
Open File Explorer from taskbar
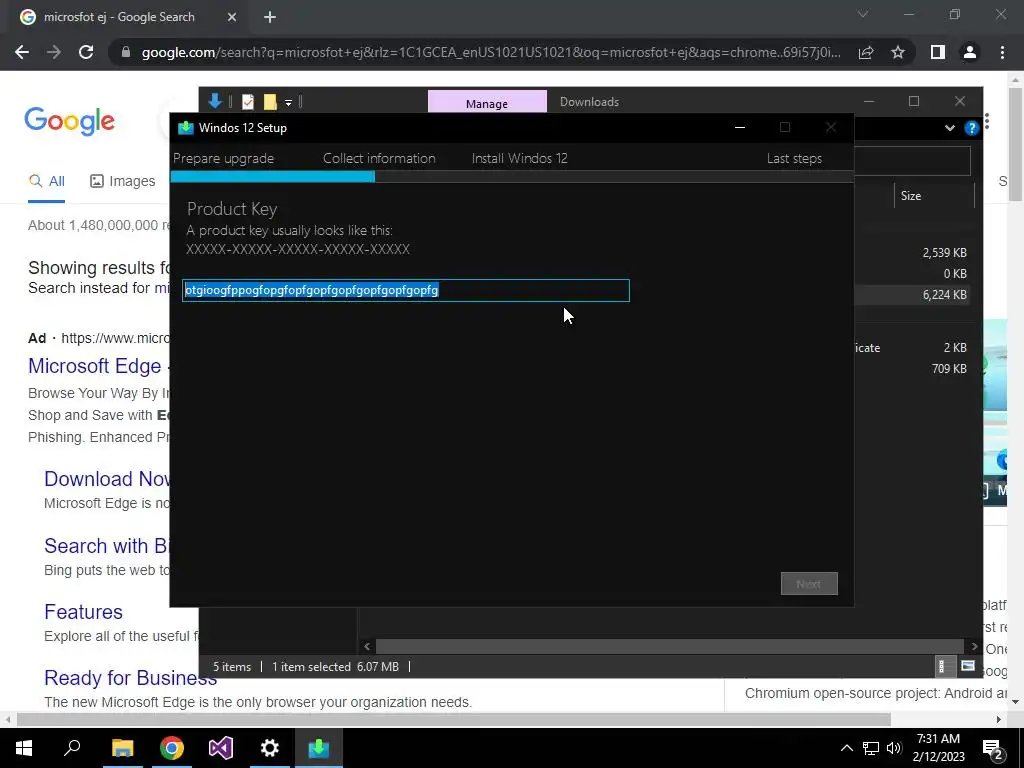click(122, 748)
